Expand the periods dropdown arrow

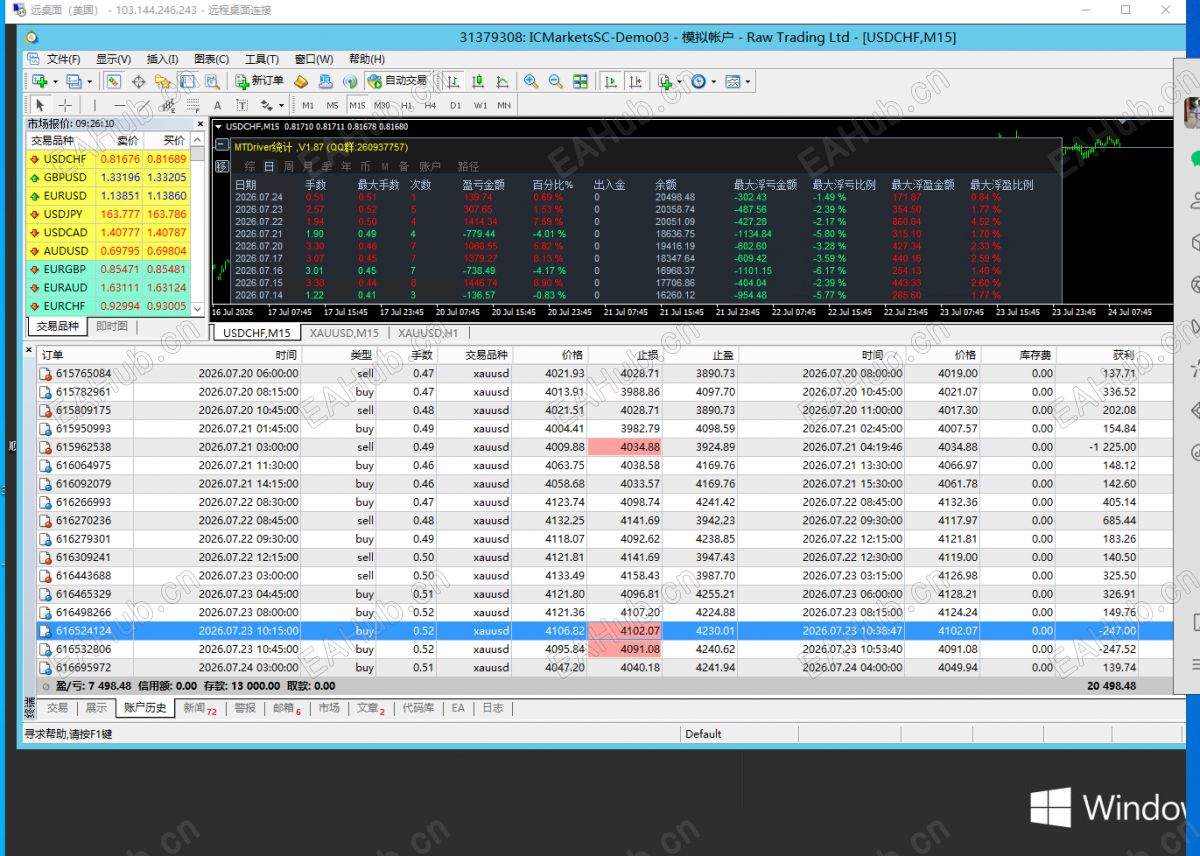(x=713, y=82)
